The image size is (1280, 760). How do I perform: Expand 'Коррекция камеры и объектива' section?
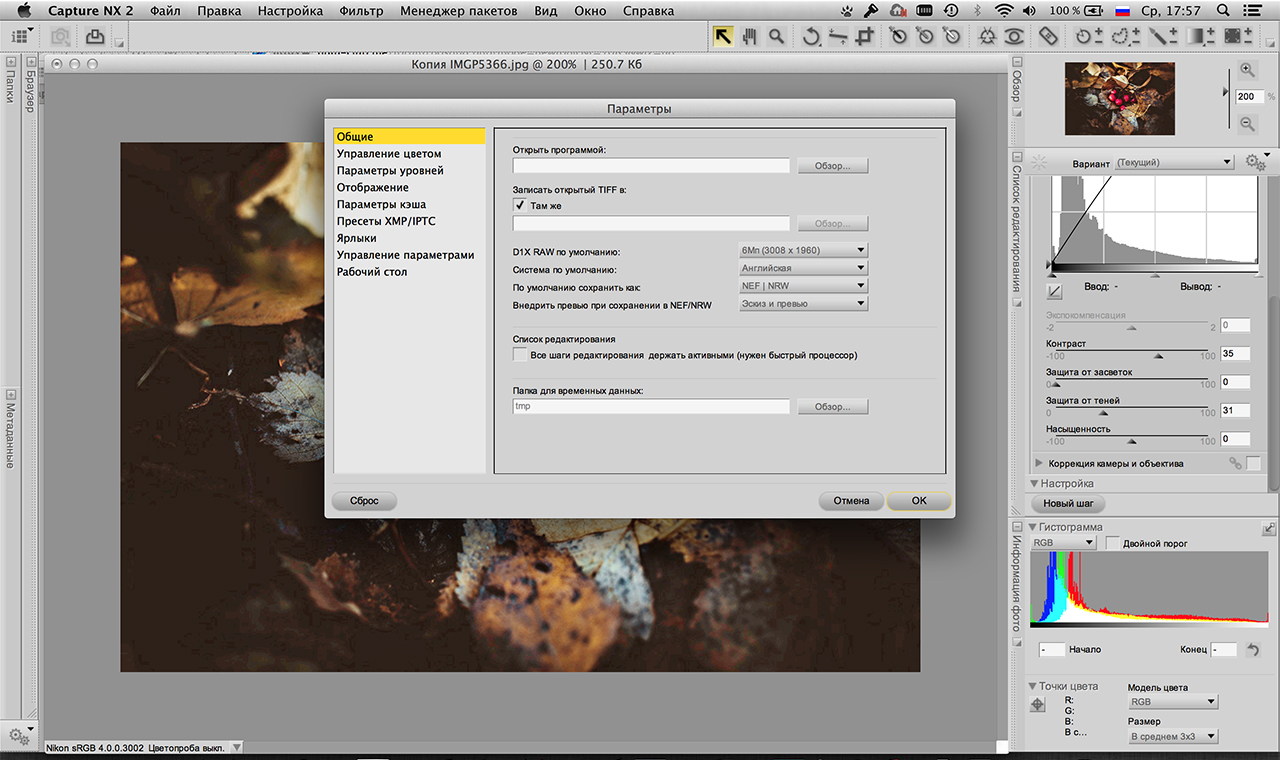(x=1039, y=464)
